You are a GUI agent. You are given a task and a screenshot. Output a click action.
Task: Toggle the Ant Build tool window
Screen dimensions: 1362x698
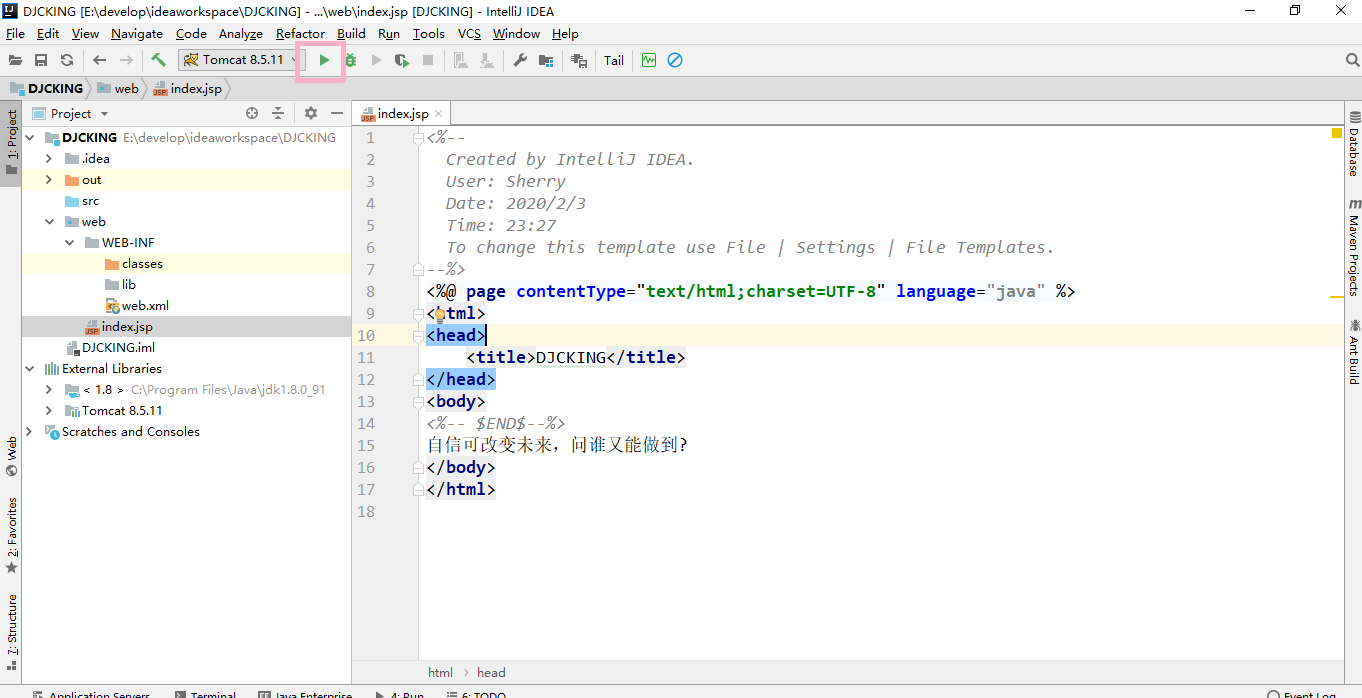[x=1353, y=351]
